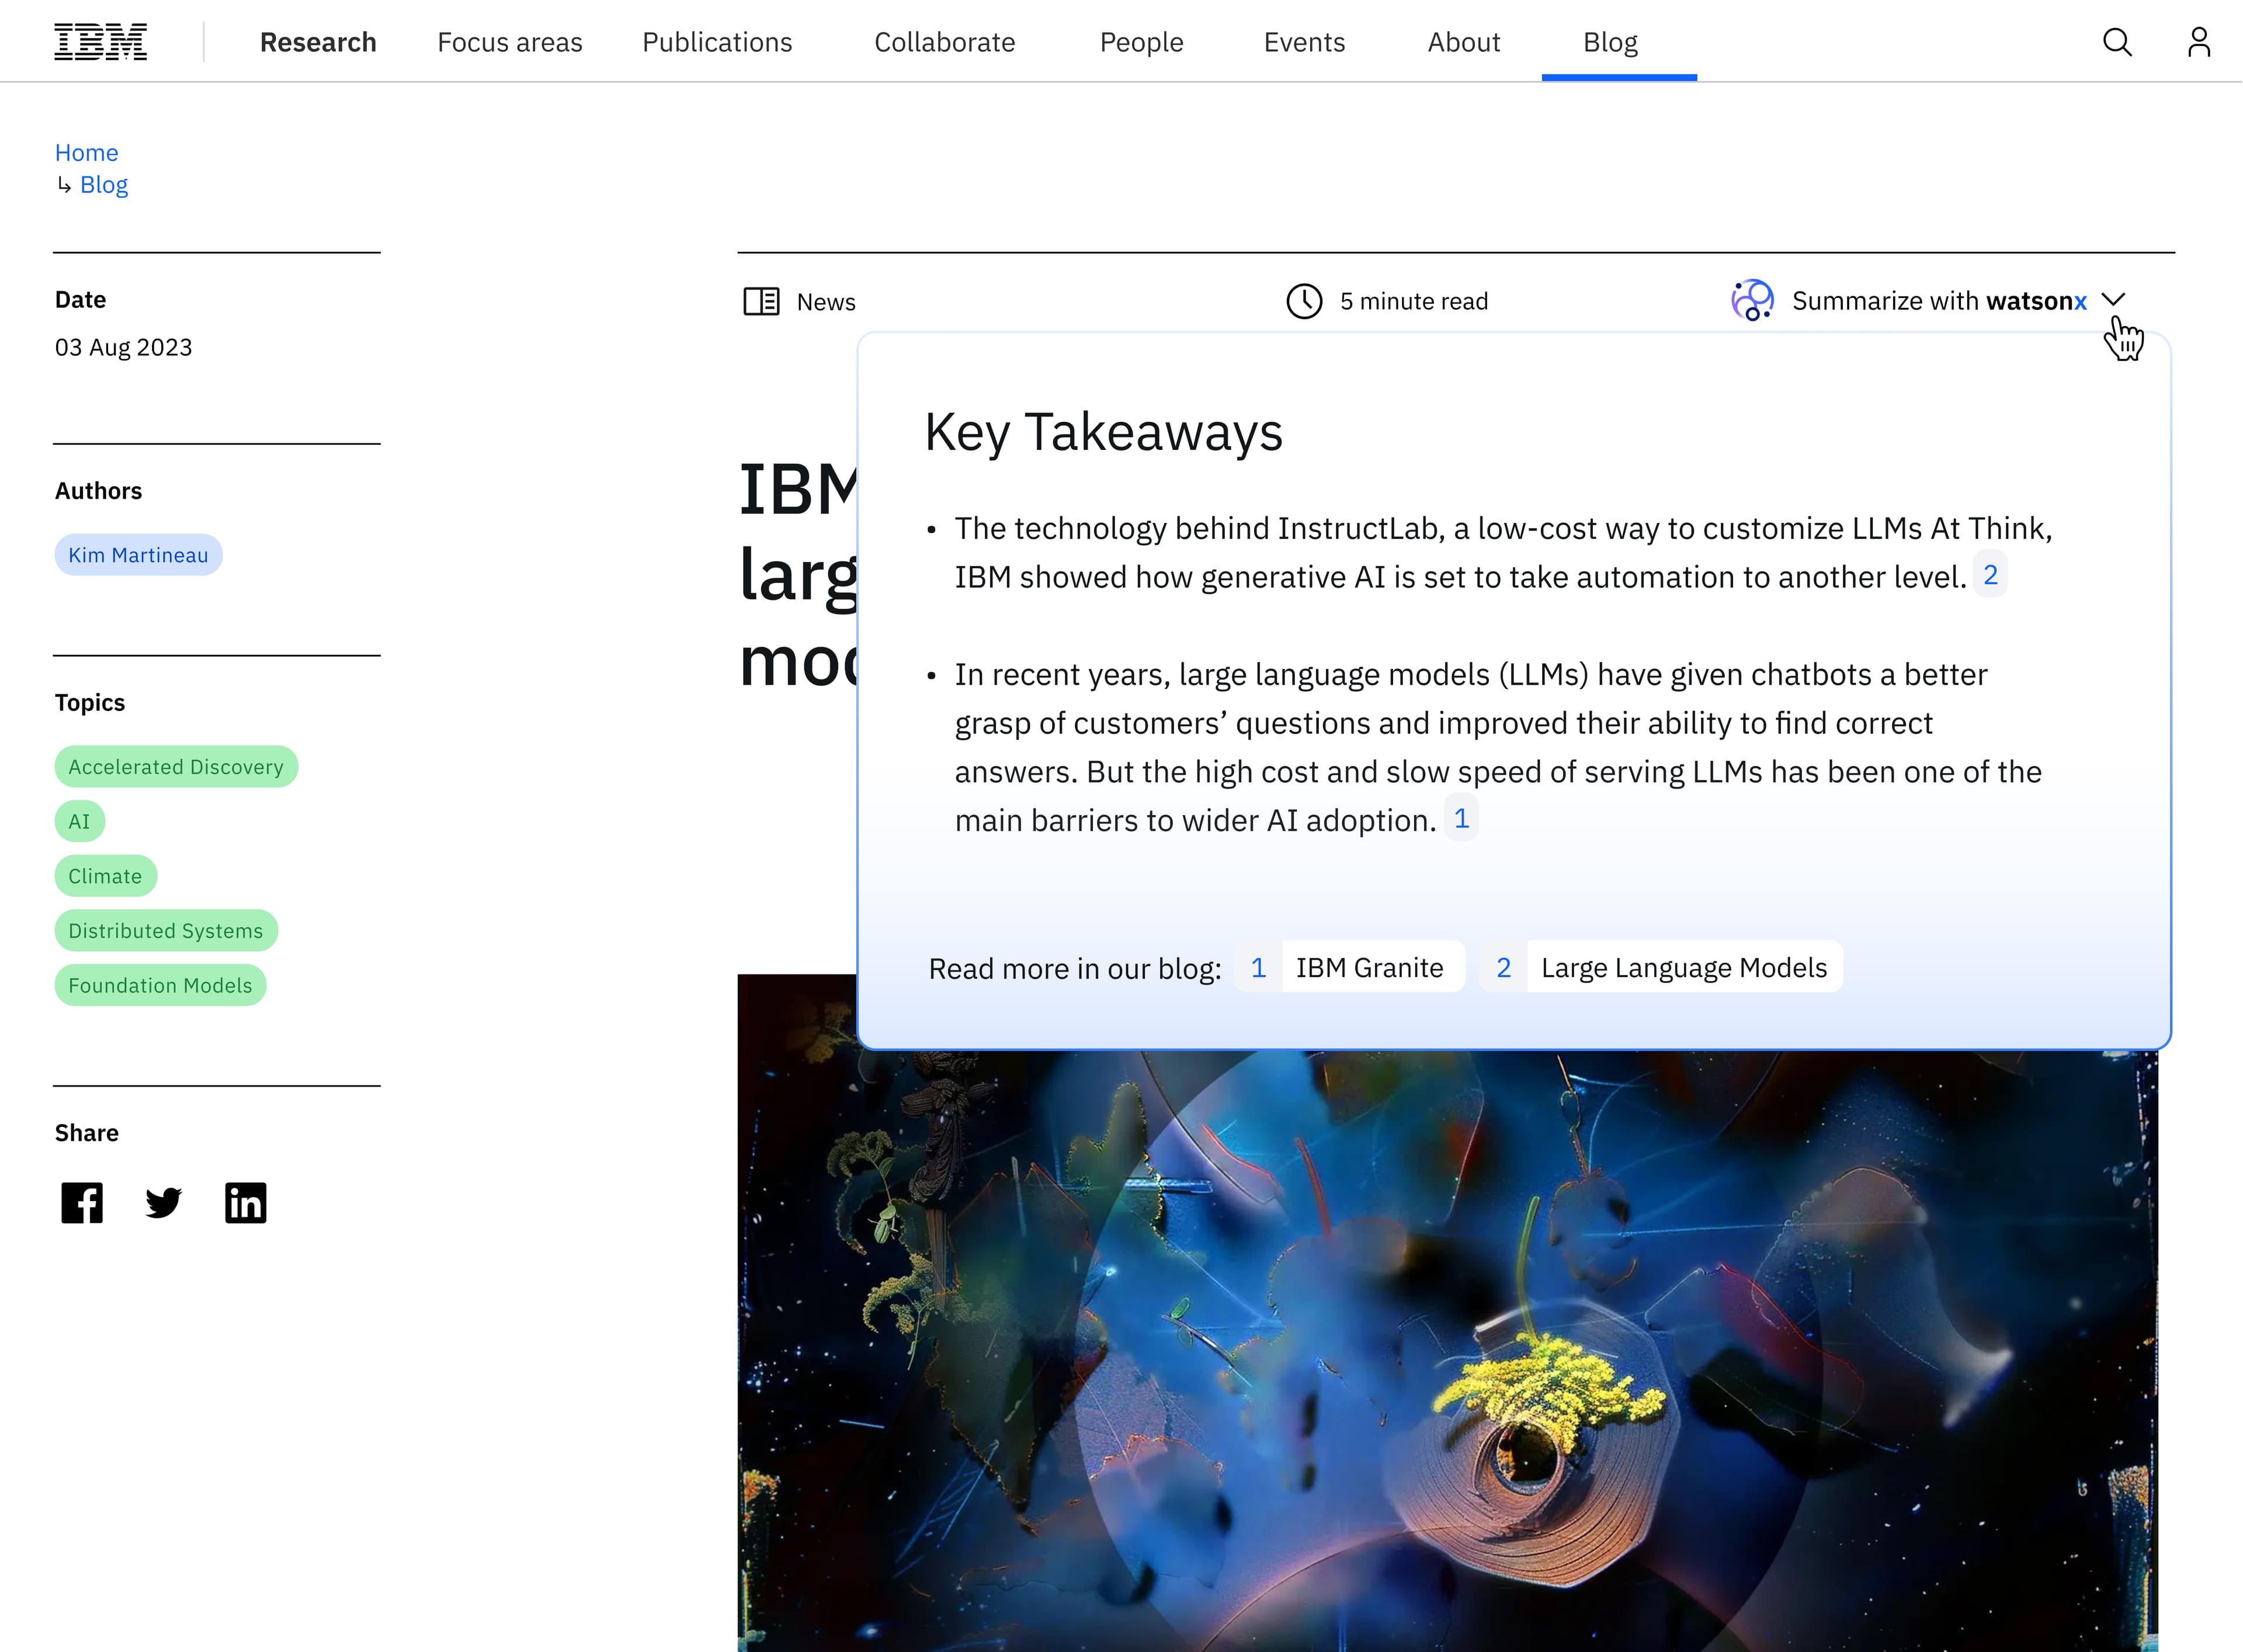
Task: Click the News article type icon
Action: [x=762, y=301]
